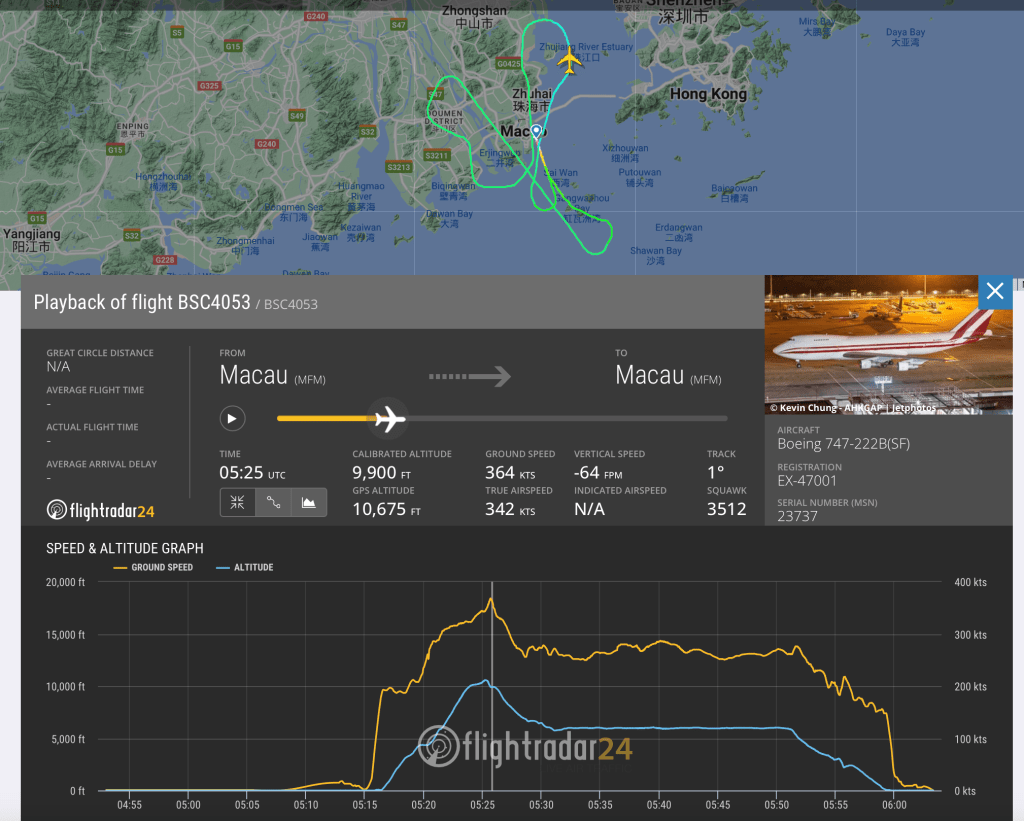Click the arrival airport Macau (MFM)
The width and height of the screenshot is (1024, 821).
[x=667, y=376]
